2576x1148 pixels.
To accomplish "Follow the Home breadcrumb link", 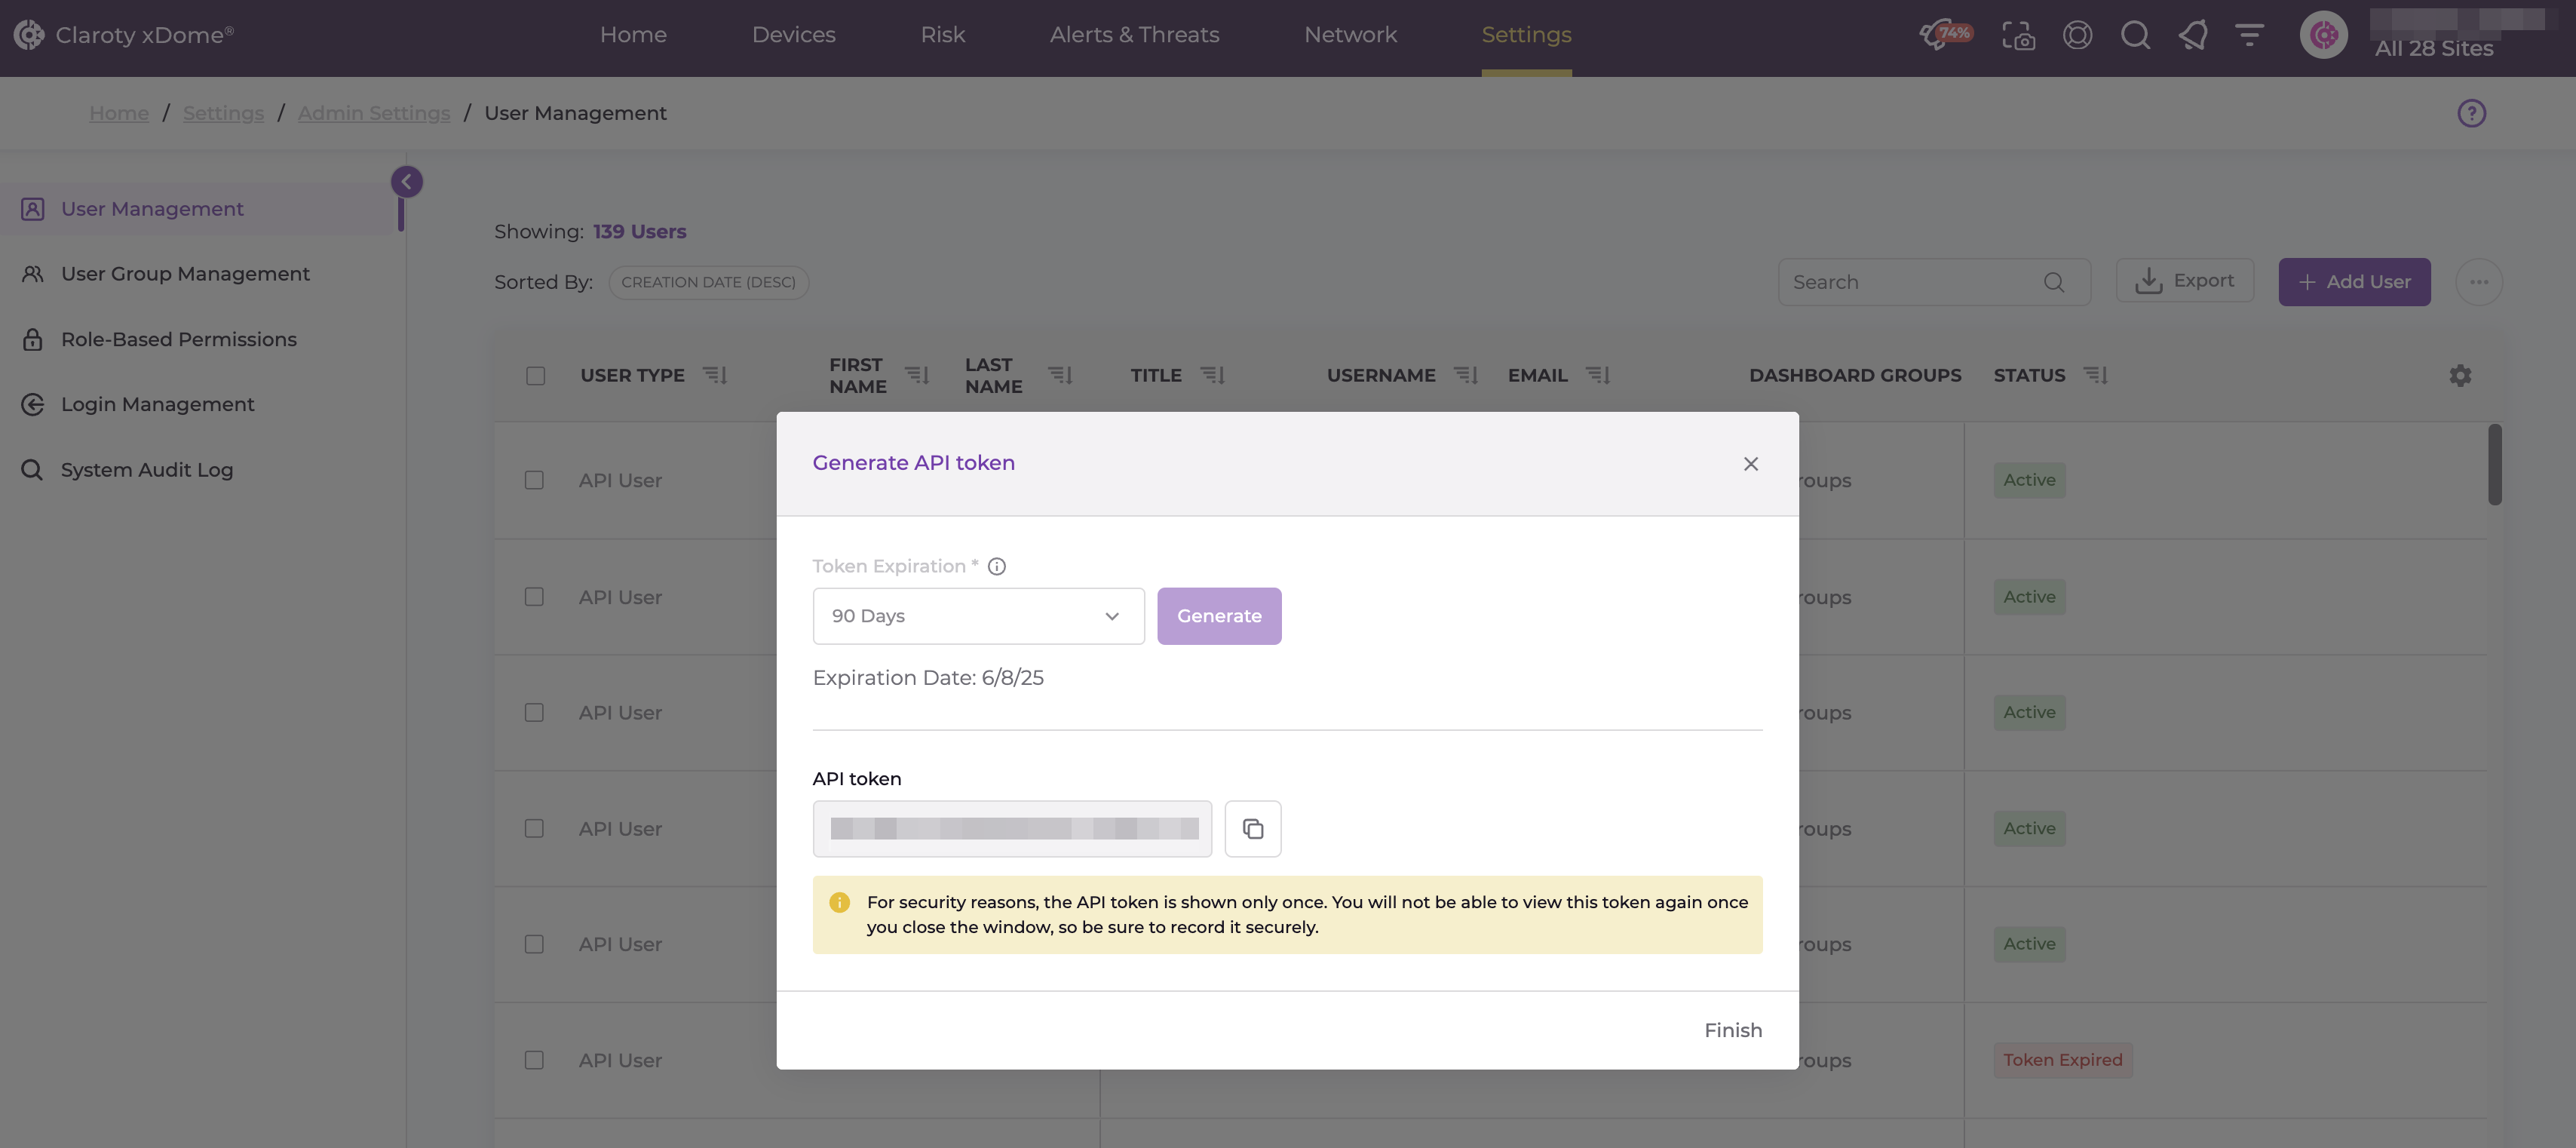I will (119, 113).
